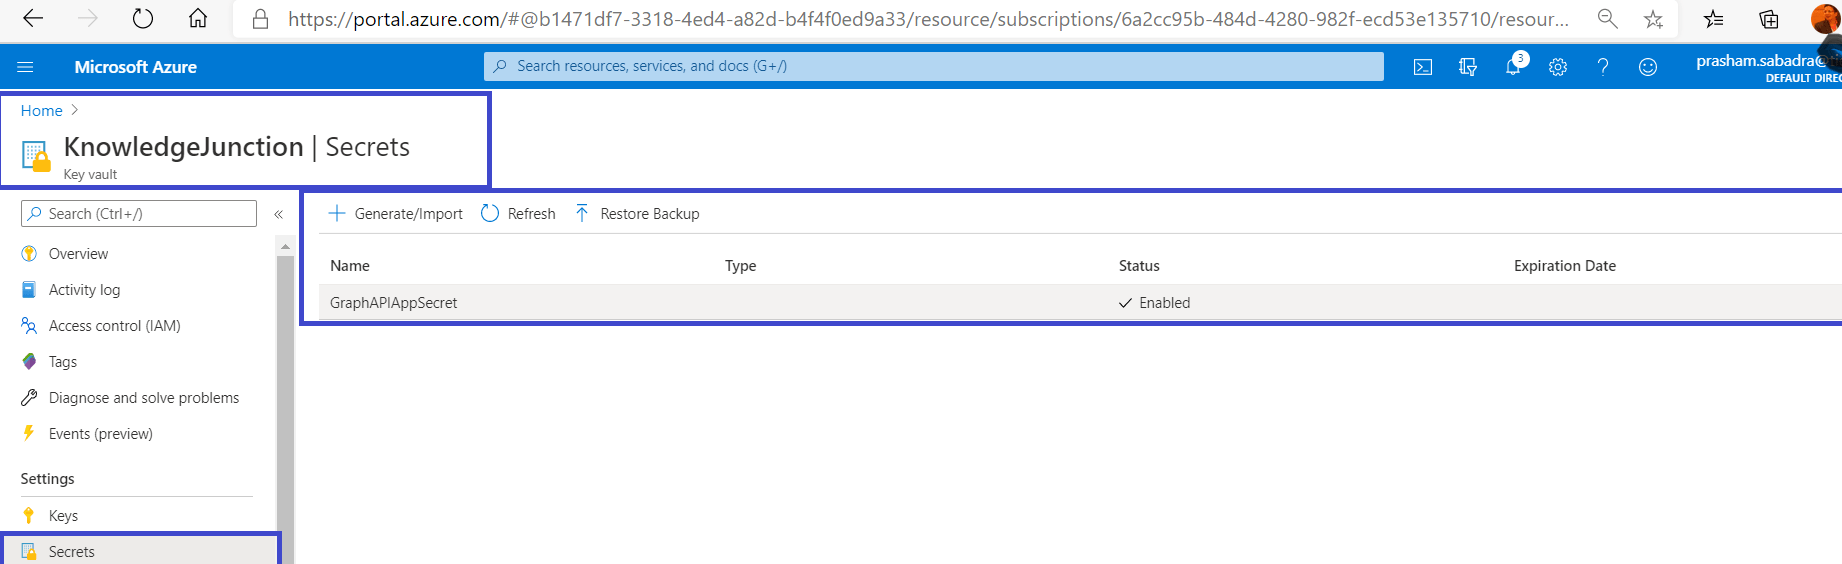Select the Secrets menu item
Screen dimensions: 1842x564
[x=140, y=551]
